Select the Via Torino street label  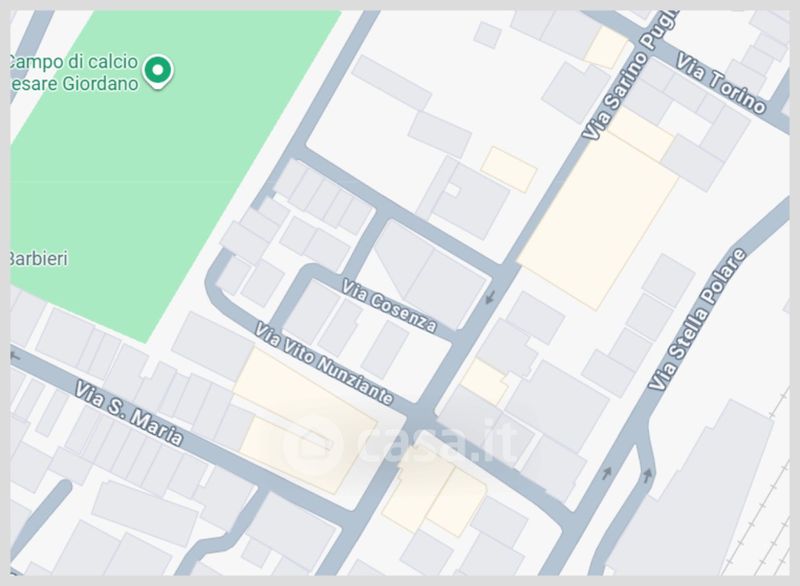click(720, 84)
